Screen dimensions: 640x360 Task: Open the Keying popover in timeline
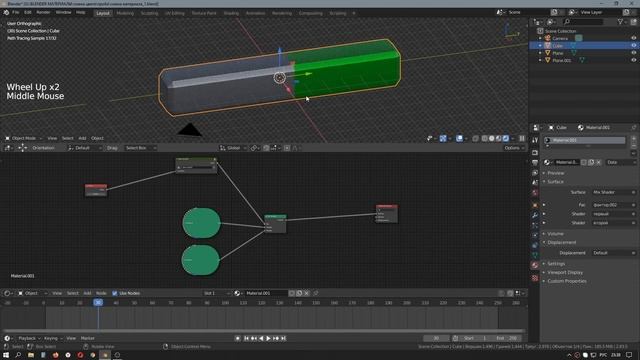coord(52,338)
